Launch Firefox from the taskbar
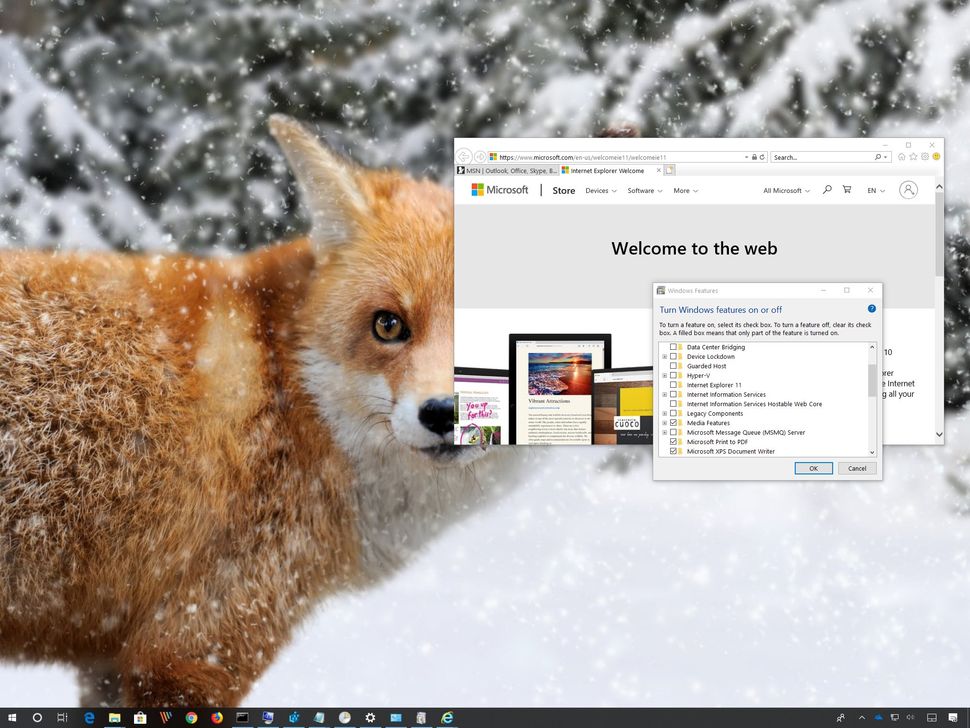The width and height of the screenshot is (970, 728). (x=217, y=718)
